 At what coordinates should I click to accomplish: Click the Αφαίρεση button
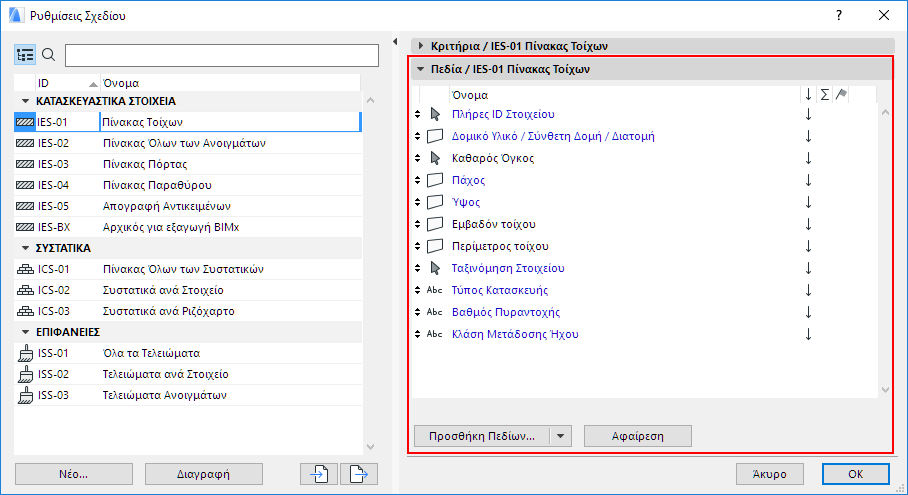pos(637,436)
